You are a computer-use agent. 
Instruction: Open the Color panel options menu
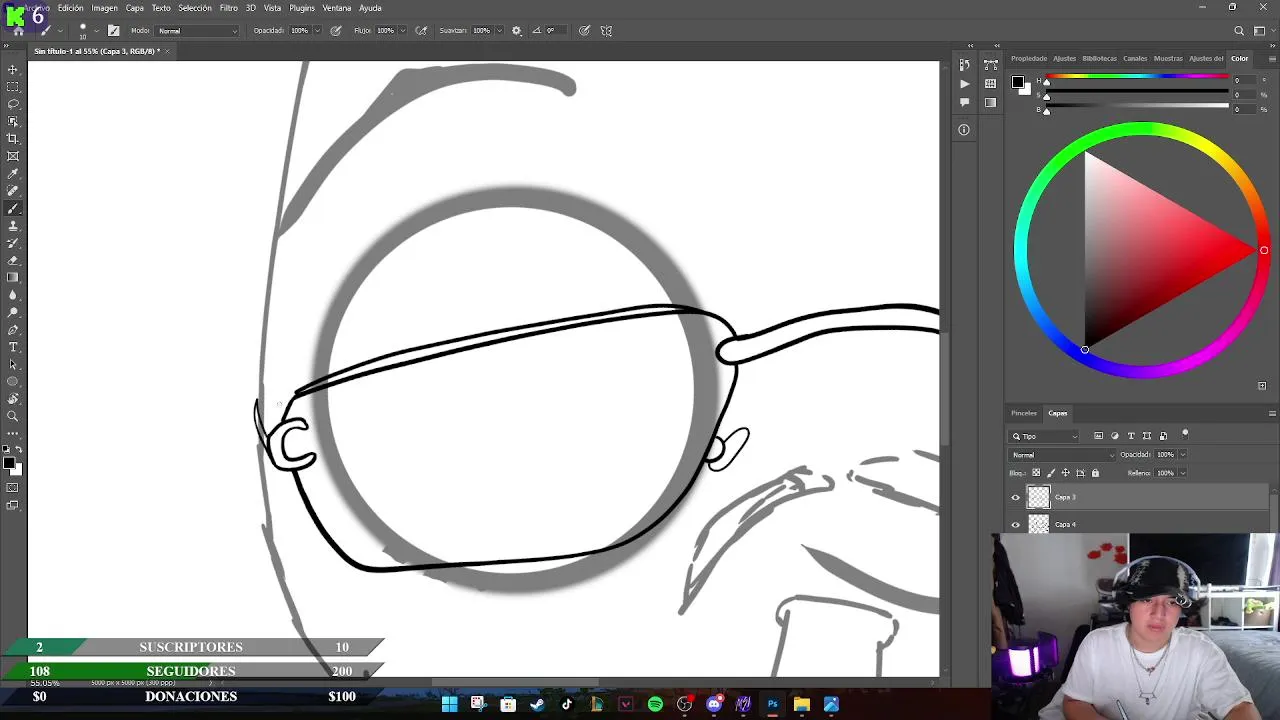coord(1272,58)
